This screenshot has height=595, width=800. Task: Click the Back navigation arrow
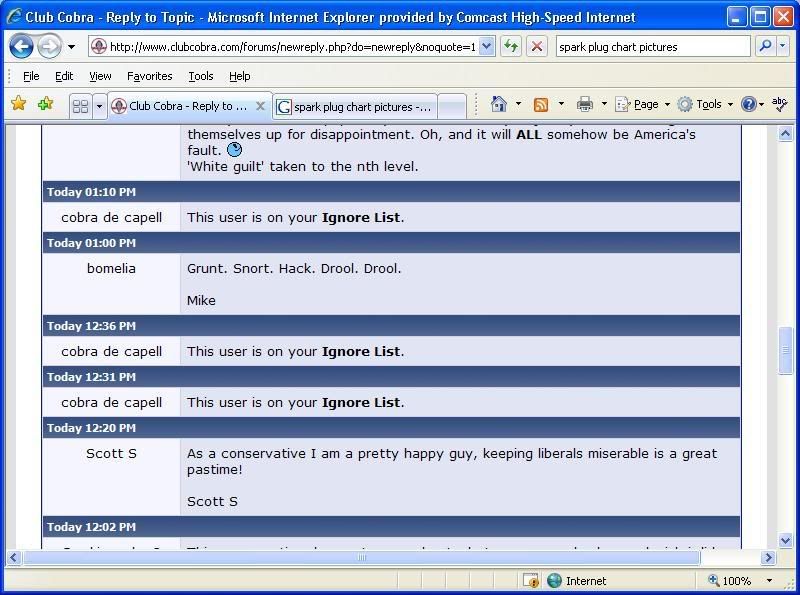click(x=21, y=46)
